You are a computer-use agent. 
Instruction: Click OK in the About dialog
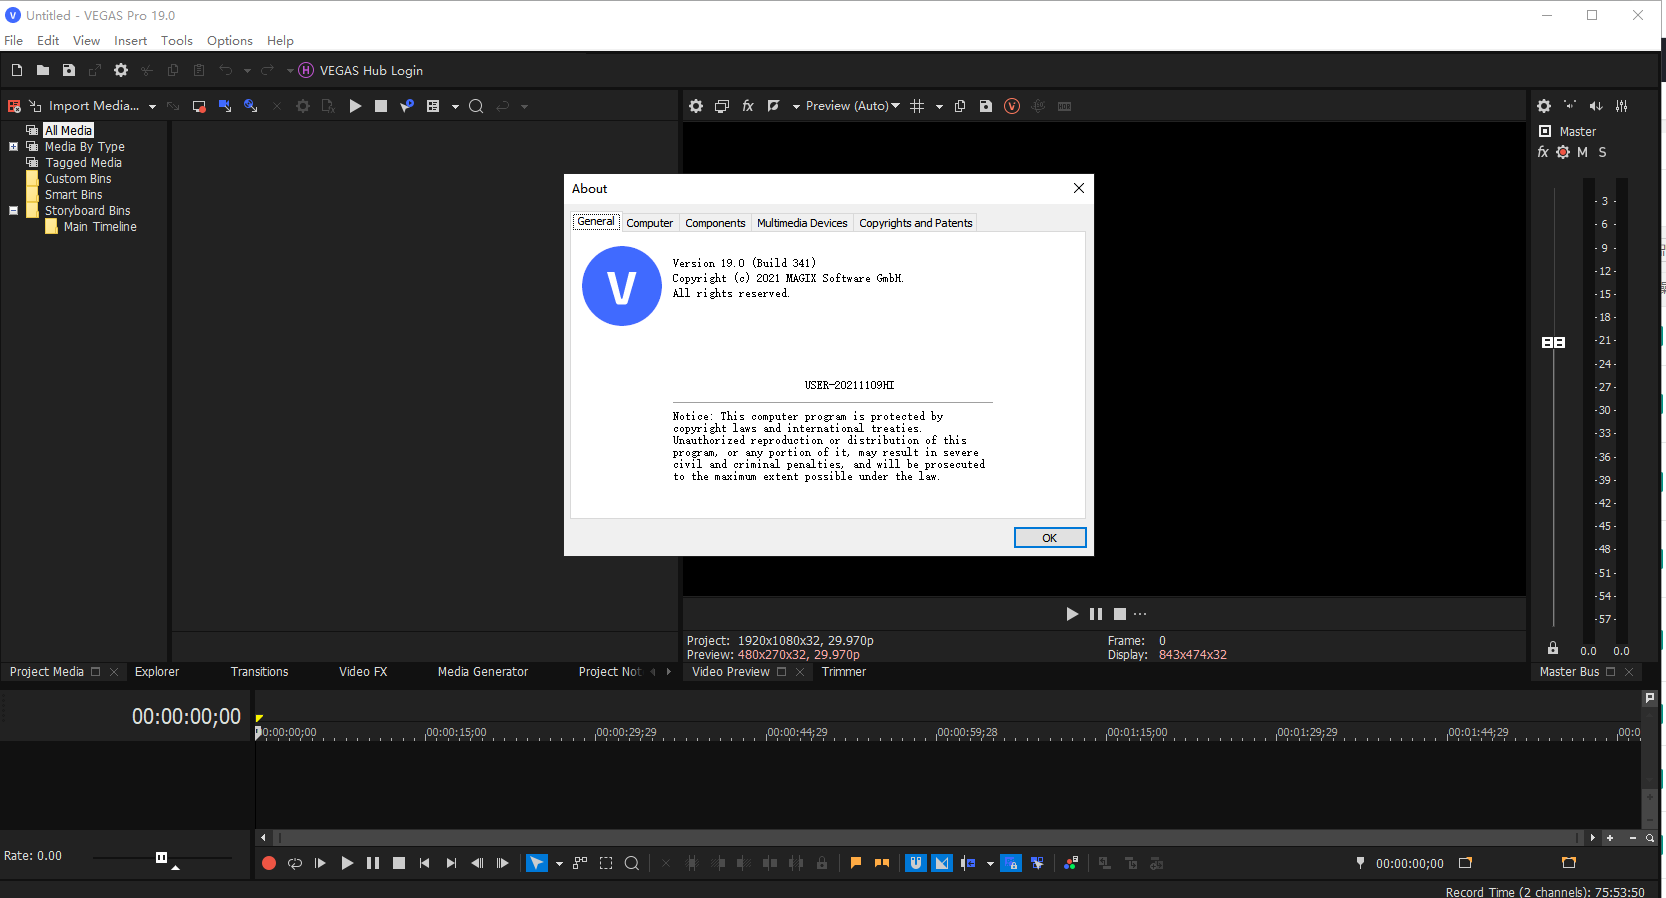1050,538
